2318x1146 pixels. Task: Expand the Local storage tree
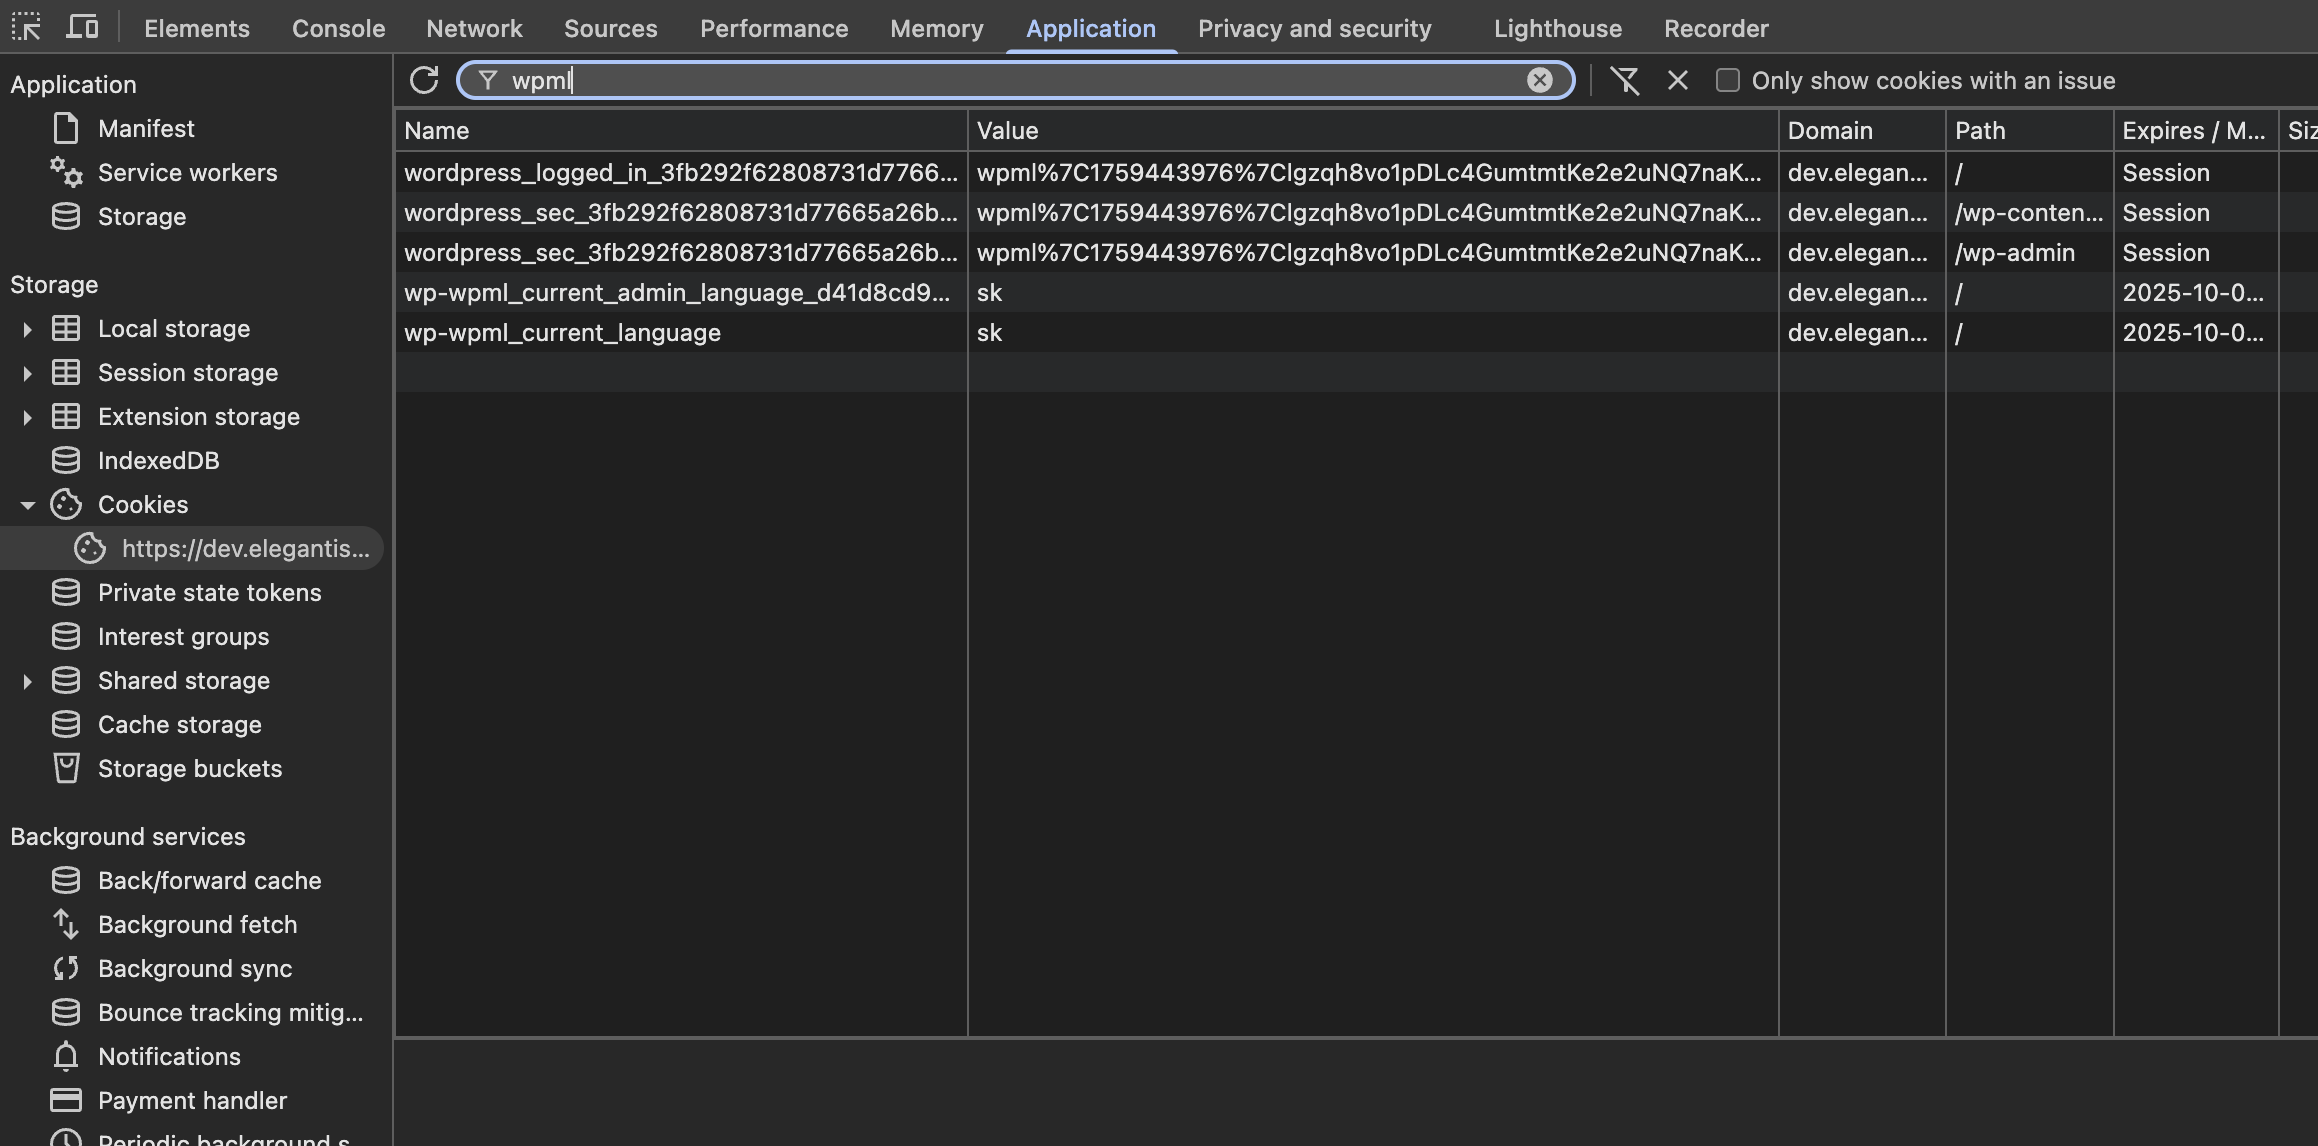click(x=27, y=329)
